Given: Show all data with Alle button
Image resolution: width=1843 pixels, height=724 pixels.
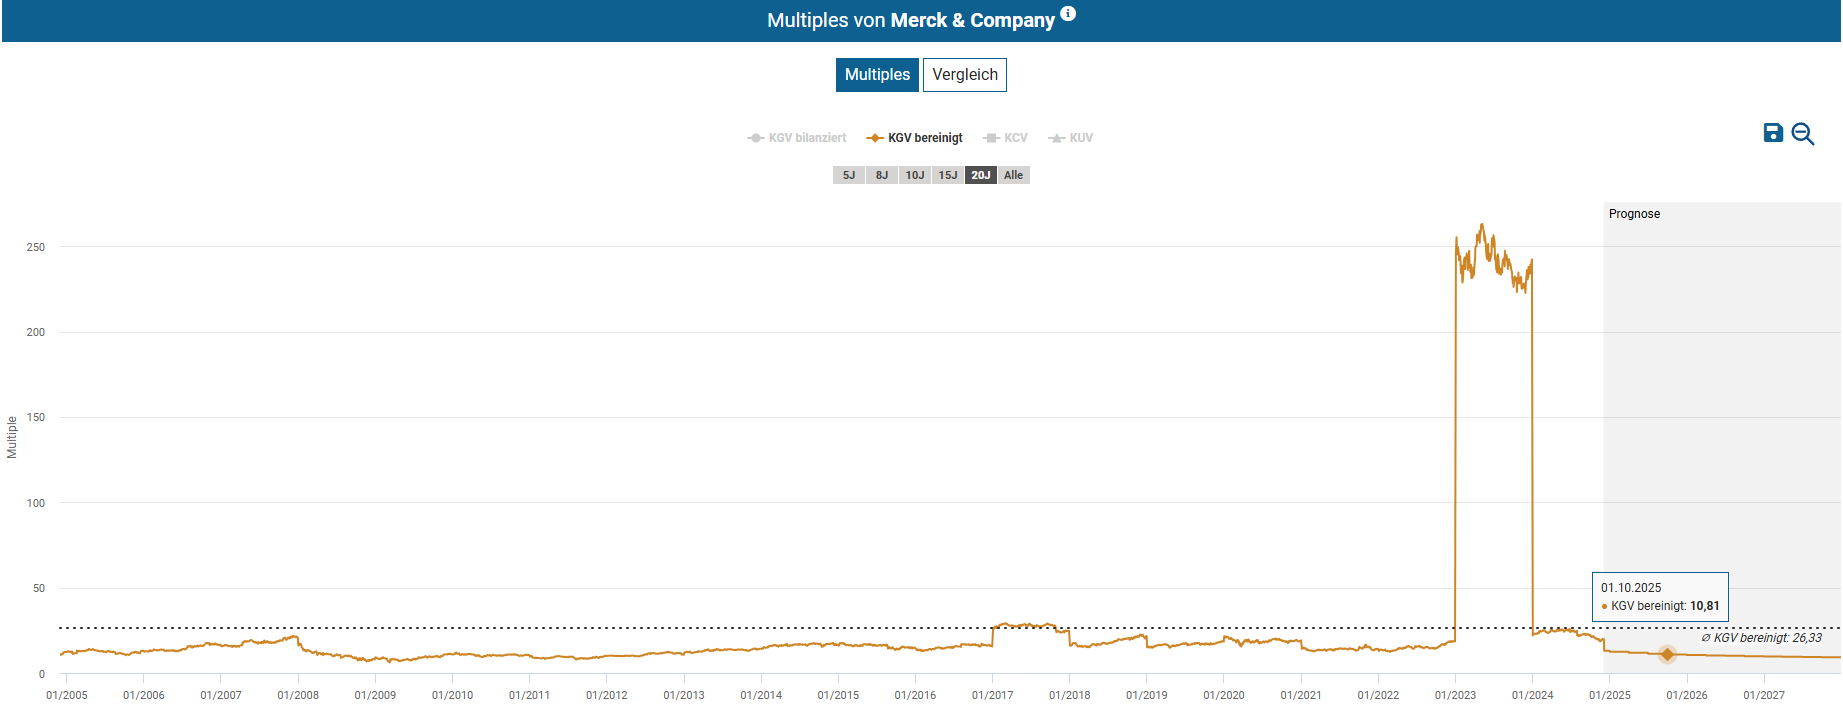Looking at the screenshot, I should pyautogui.click(x=1013, y=175).
